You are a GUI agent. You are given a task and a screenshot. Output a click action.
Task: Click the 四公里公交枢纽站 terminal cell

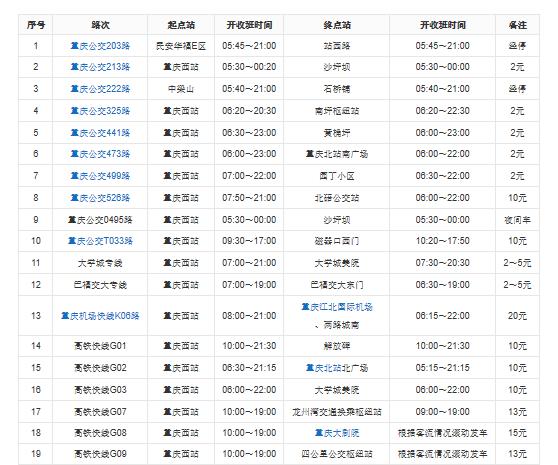pyautogui.click(x=337, y=454)
